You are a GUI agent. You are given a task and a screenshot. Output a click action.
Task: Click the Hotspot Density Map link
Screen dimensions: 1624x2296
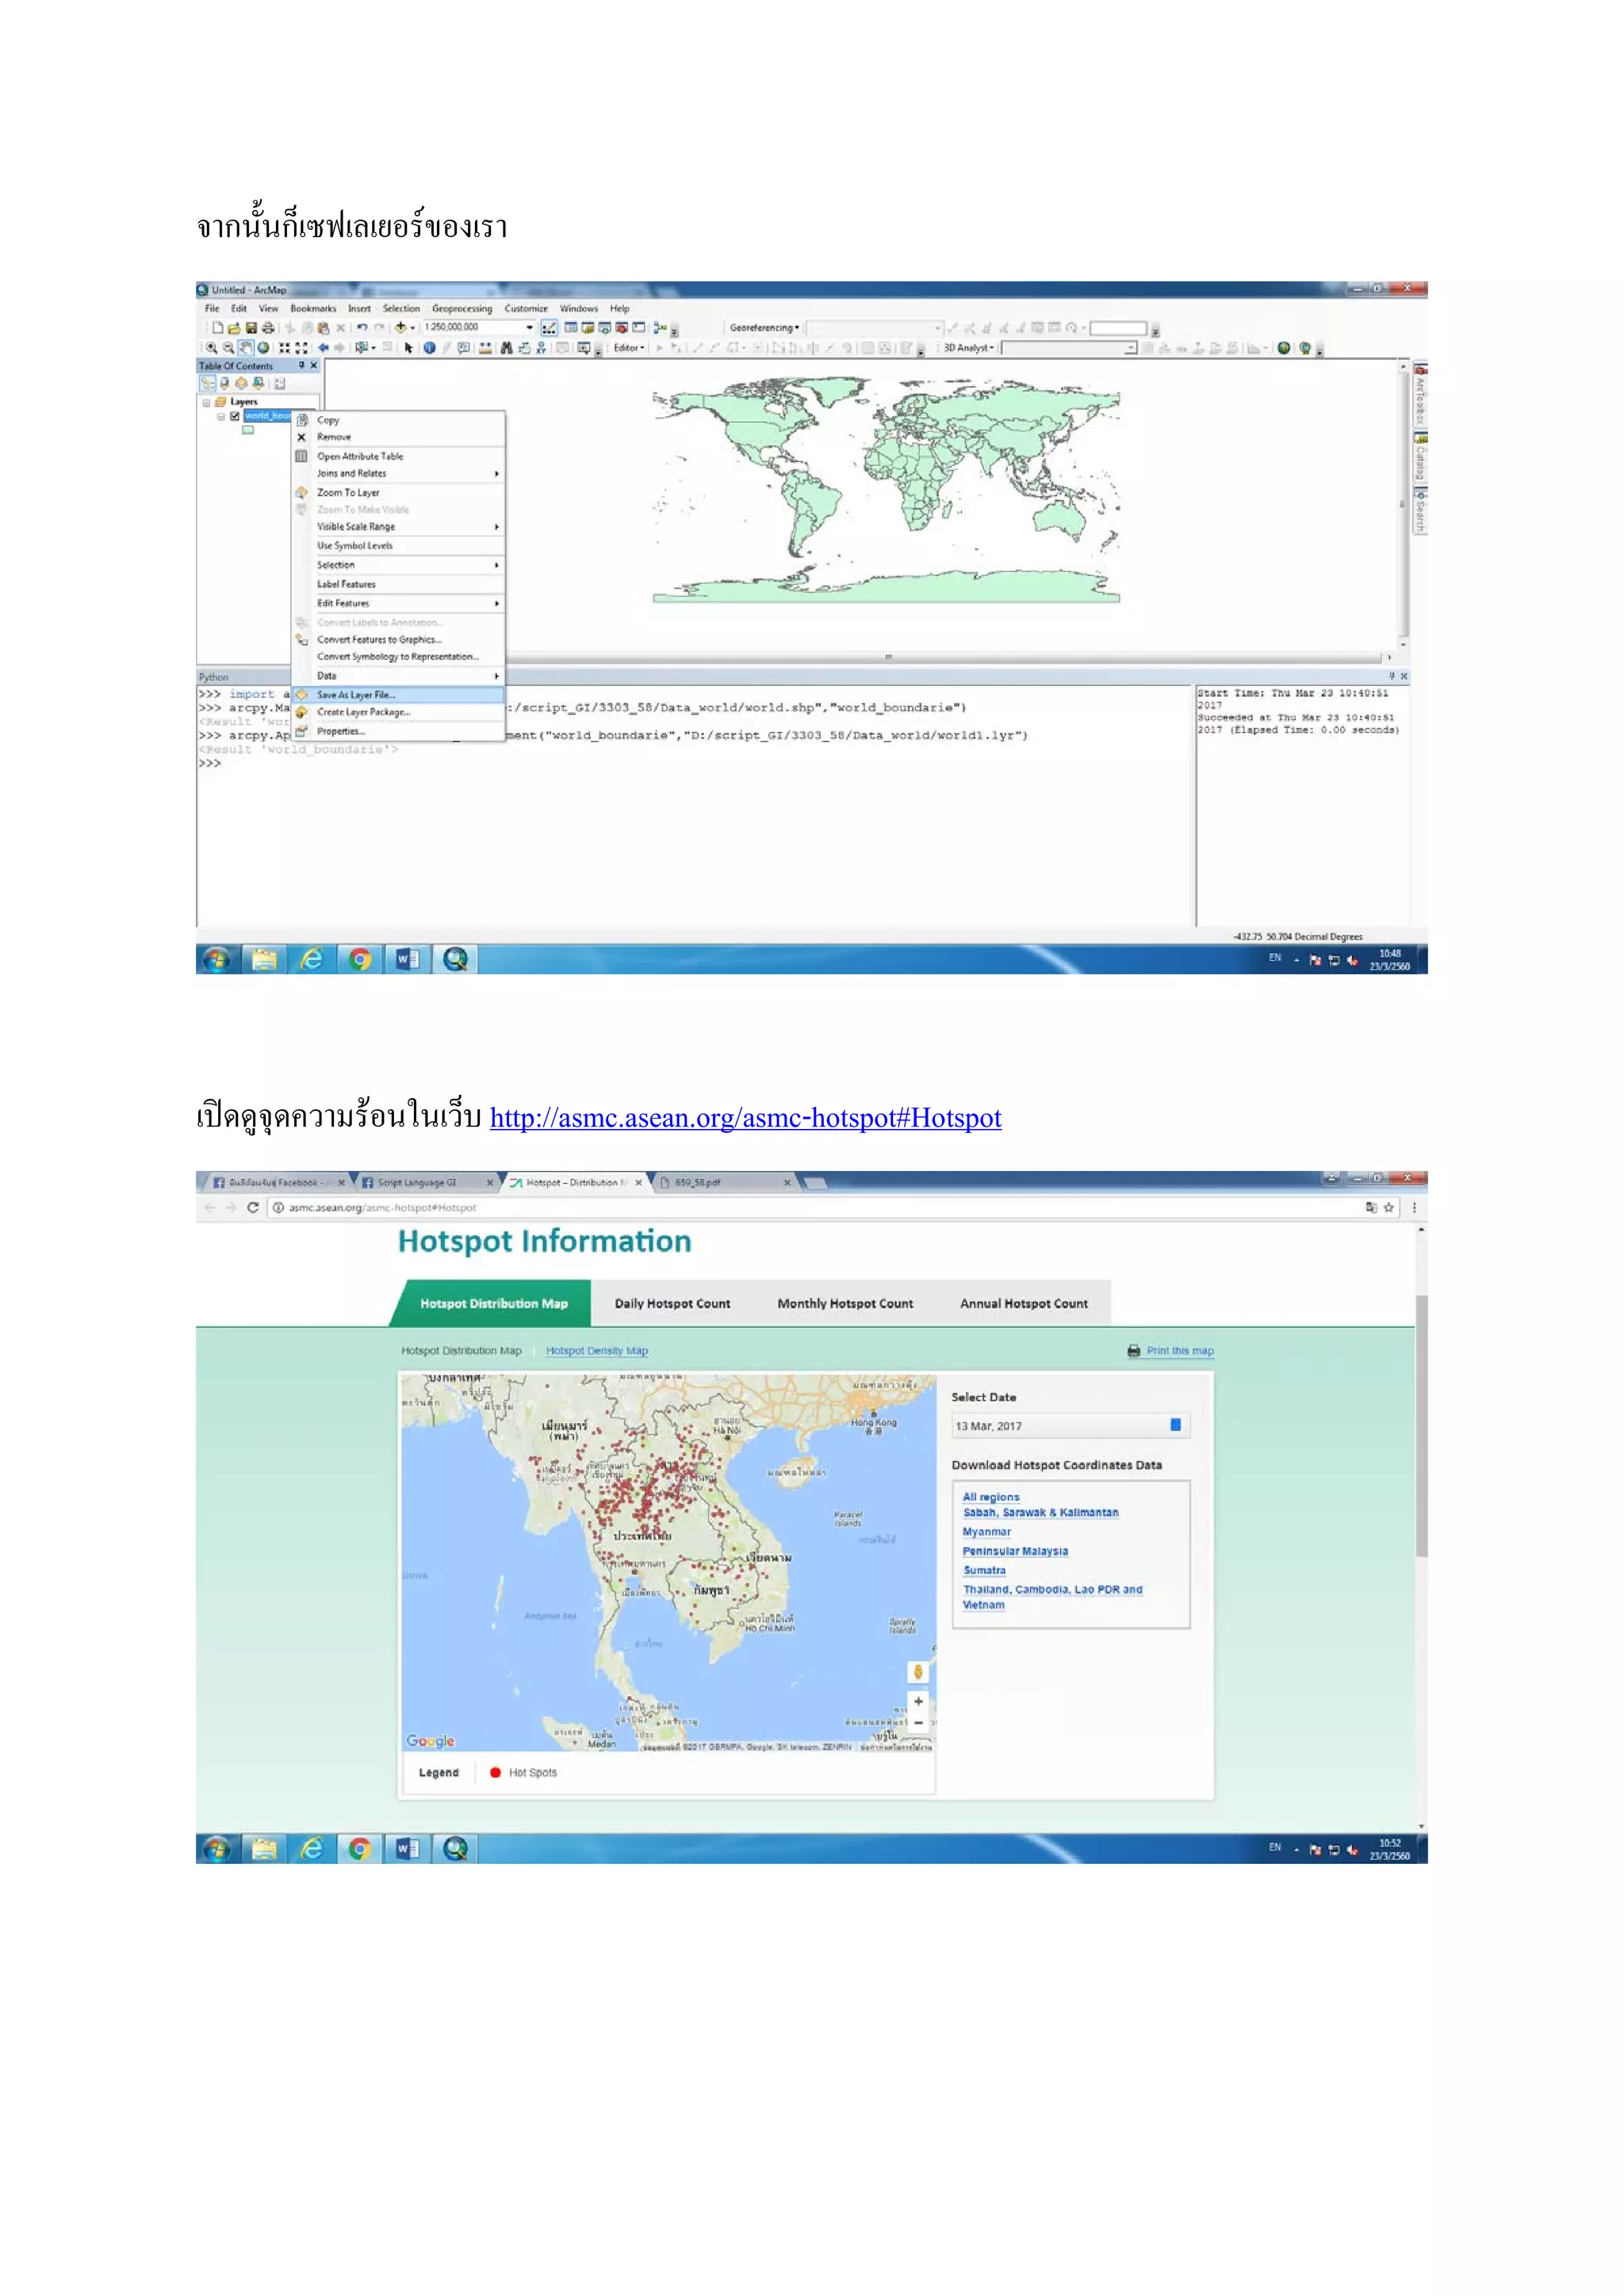[597, 1351]
